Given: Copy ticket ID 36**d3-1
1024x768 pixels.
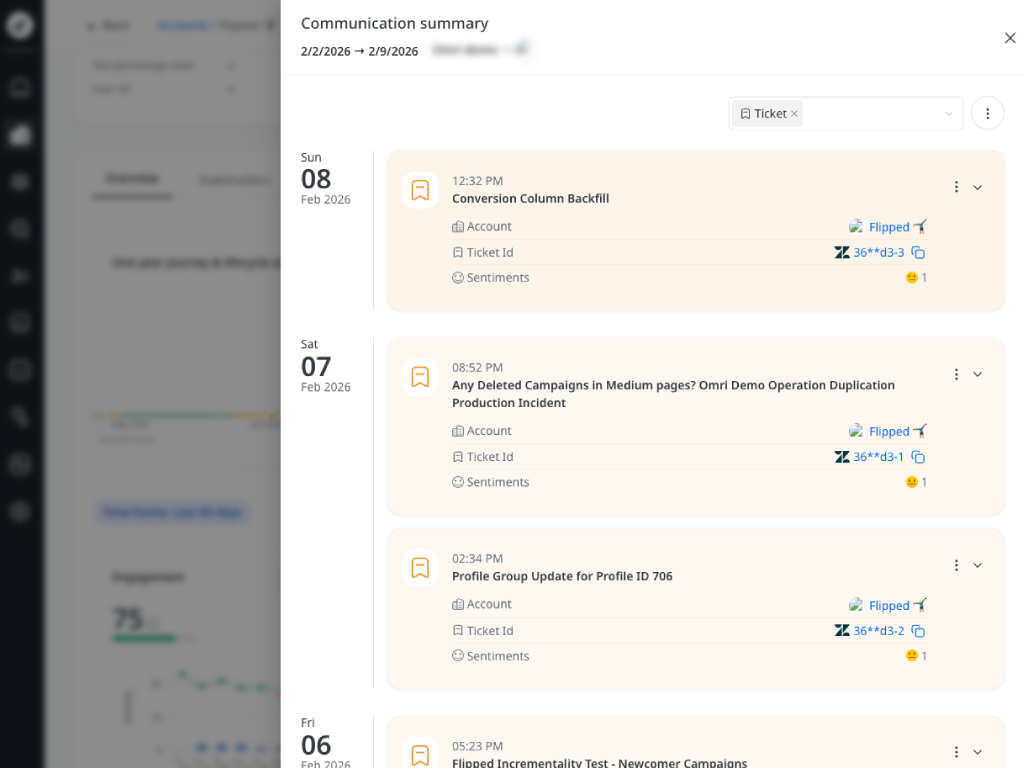Looking at the screenshot, I should [918, 457].
